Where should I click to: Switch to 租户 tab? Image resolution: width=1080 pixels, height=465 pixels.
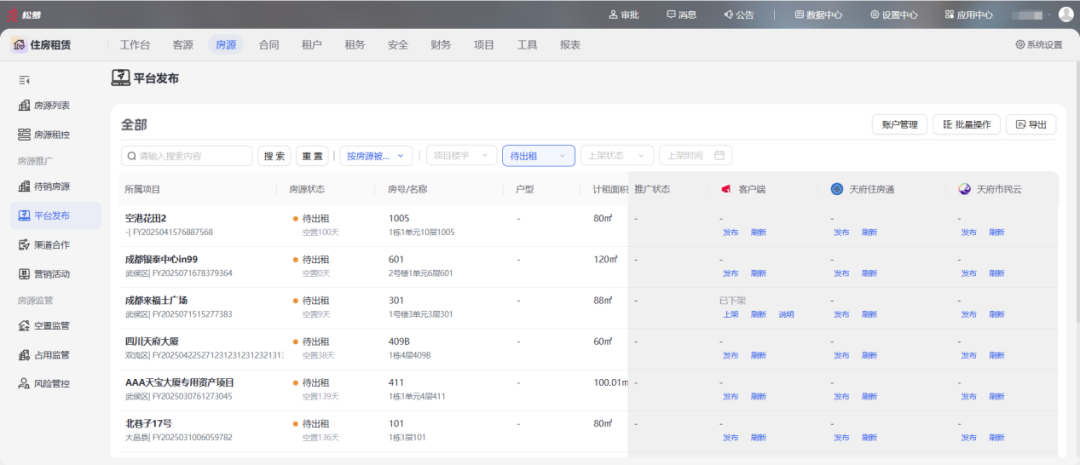[311, 45]
